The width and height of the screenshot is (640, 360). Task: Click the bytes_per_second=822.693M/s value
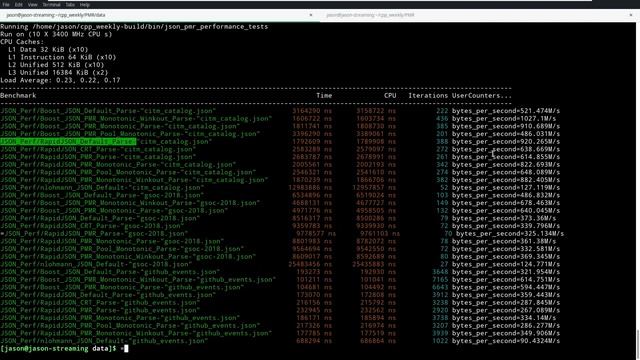click(x=506, y=165)
